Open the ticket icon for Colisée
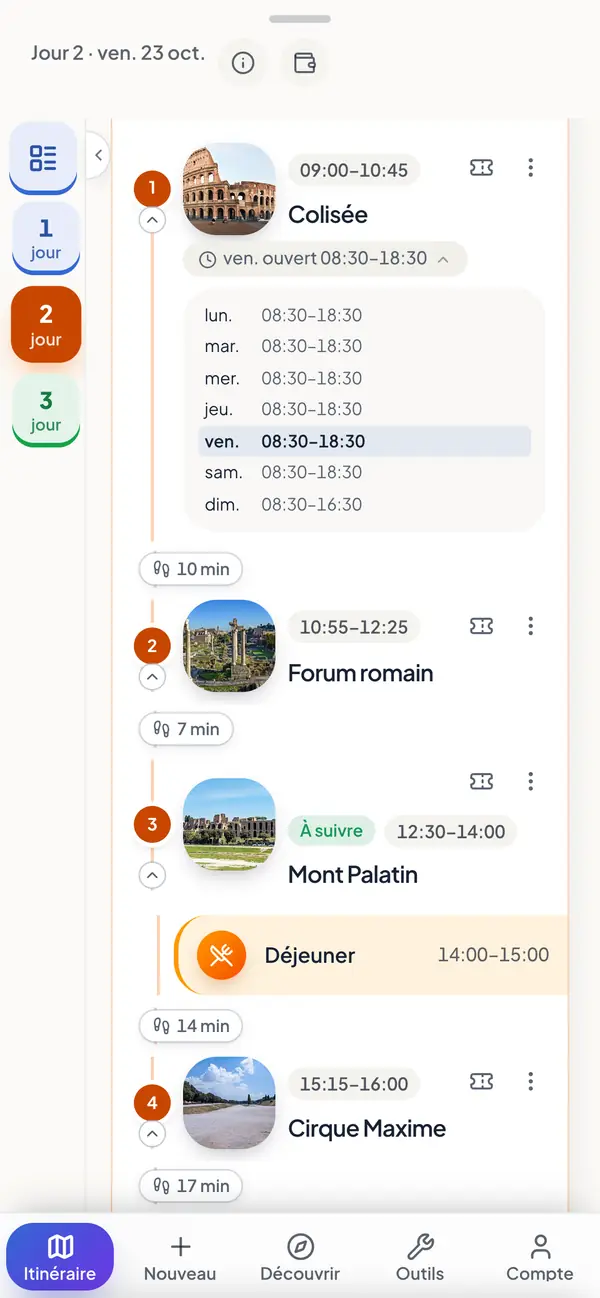This screenshot has height=1298, width=600. [482, 168]
